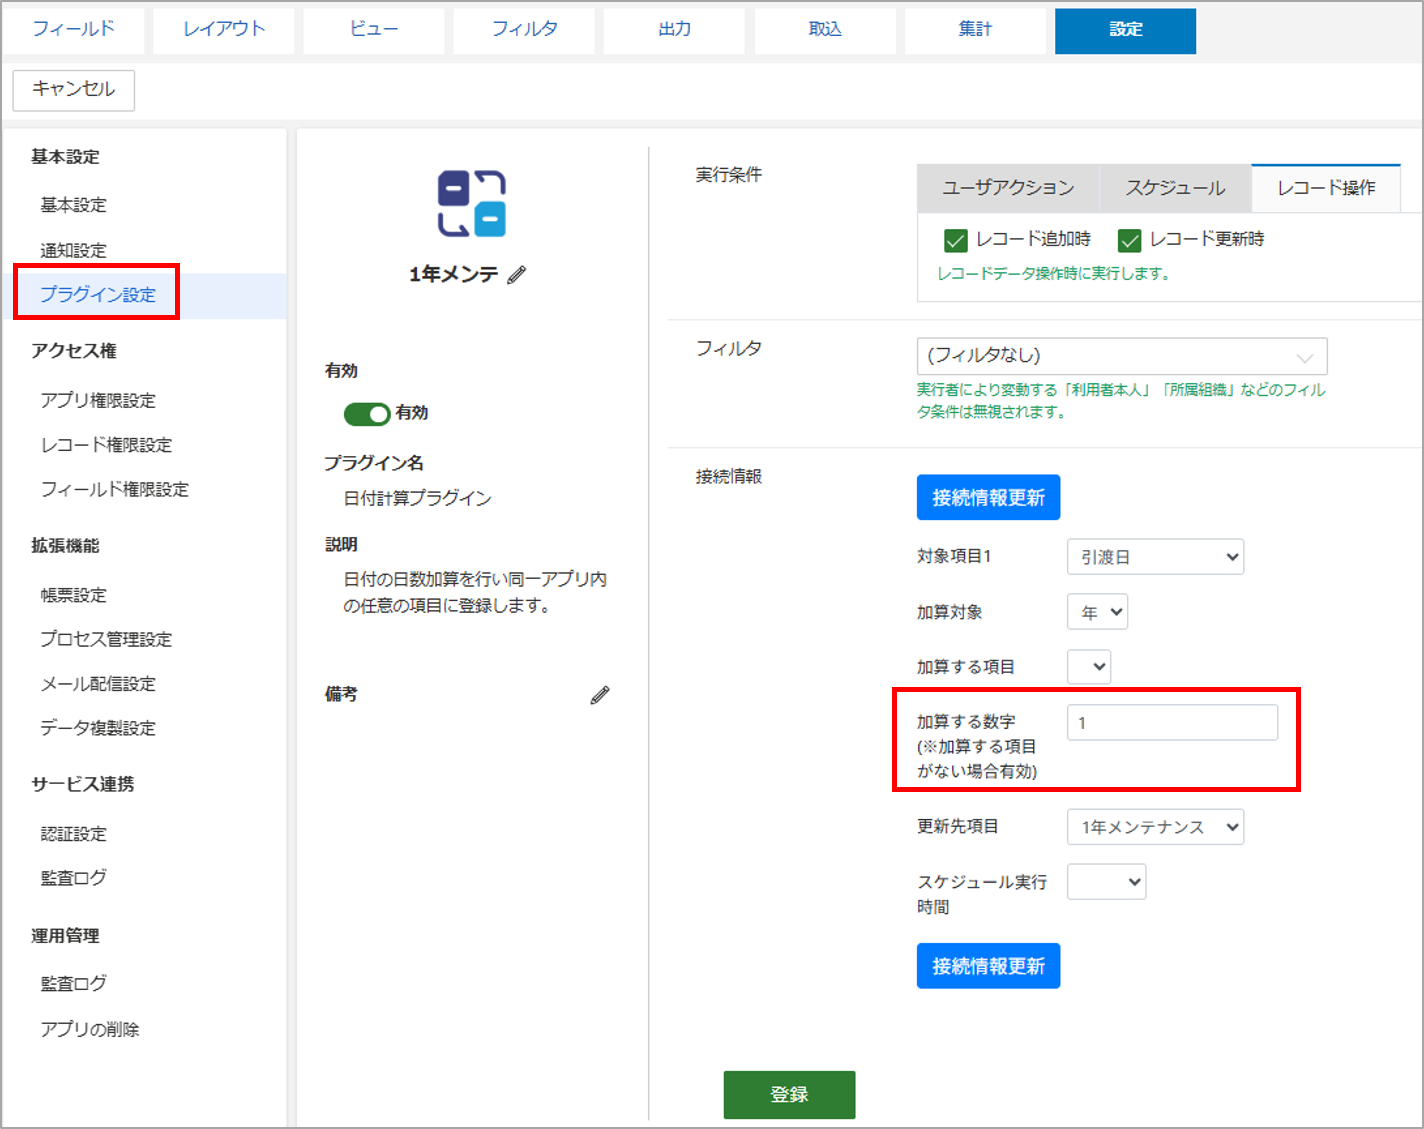This screenshot has width=1424, height=1129.
Task: Click the 加算する数字 input field
Action: [x=1173, y=722]
